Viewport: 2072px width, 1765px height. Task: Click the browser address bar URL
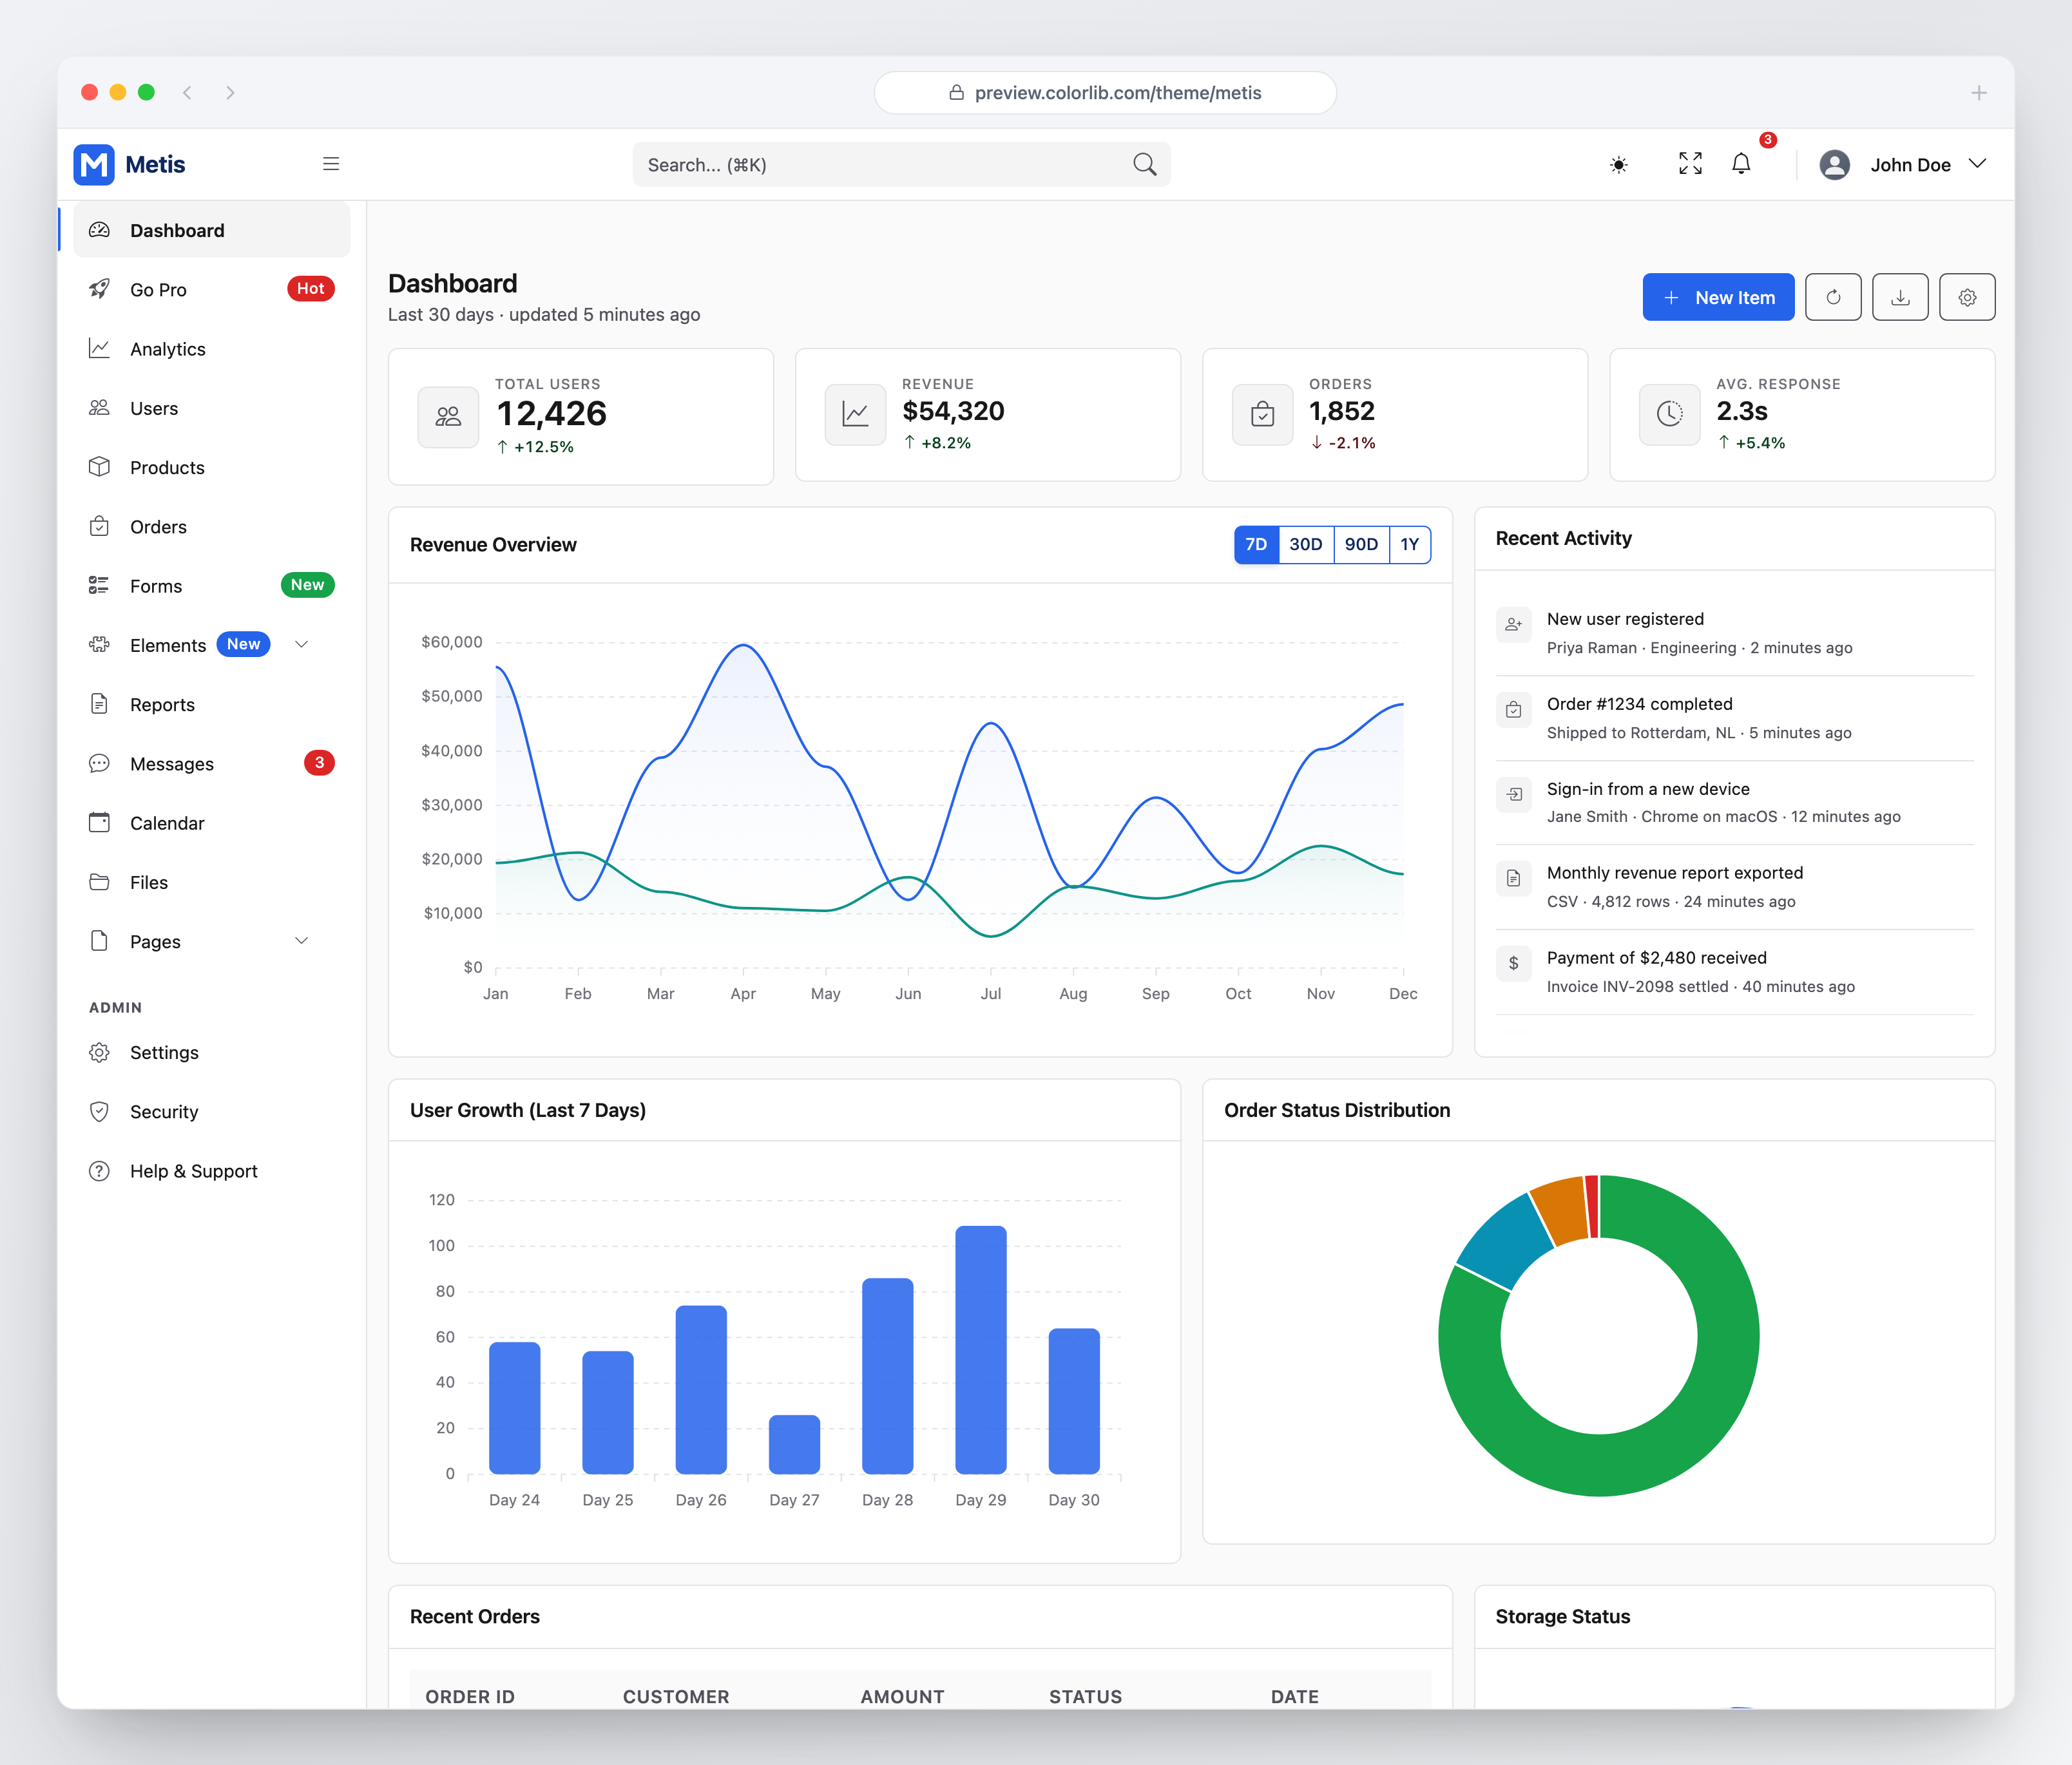1105,92
